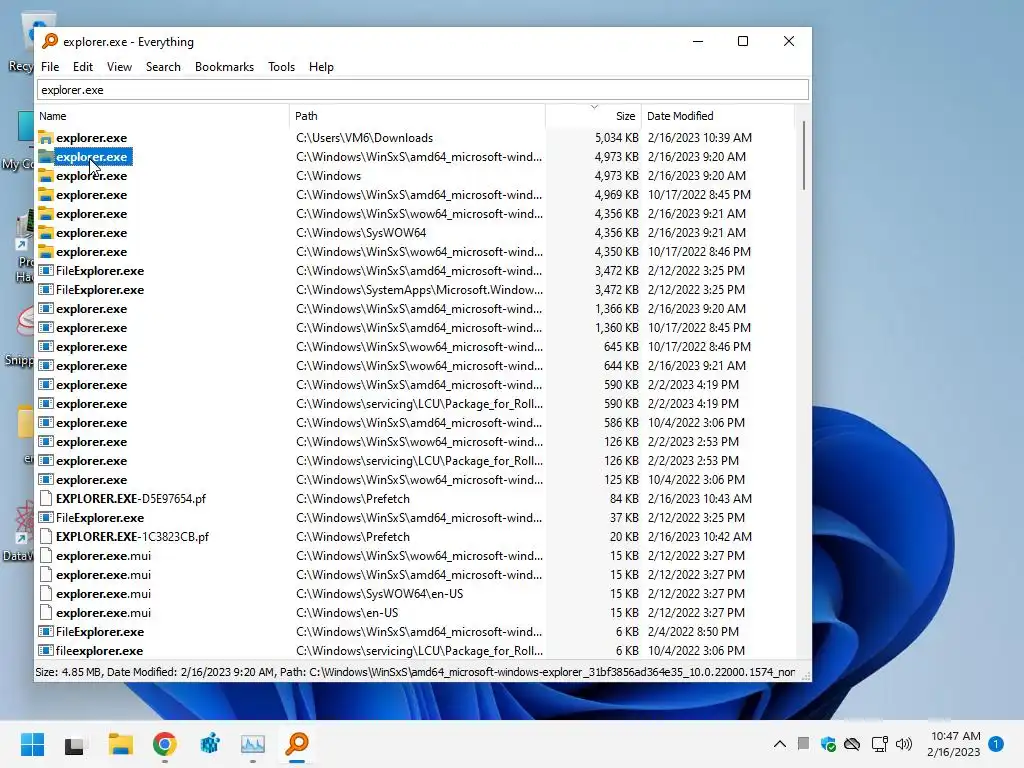Sort by Date Modified column header
The height and width of the screenshot is (768, 1024).
tap(718, 116)
